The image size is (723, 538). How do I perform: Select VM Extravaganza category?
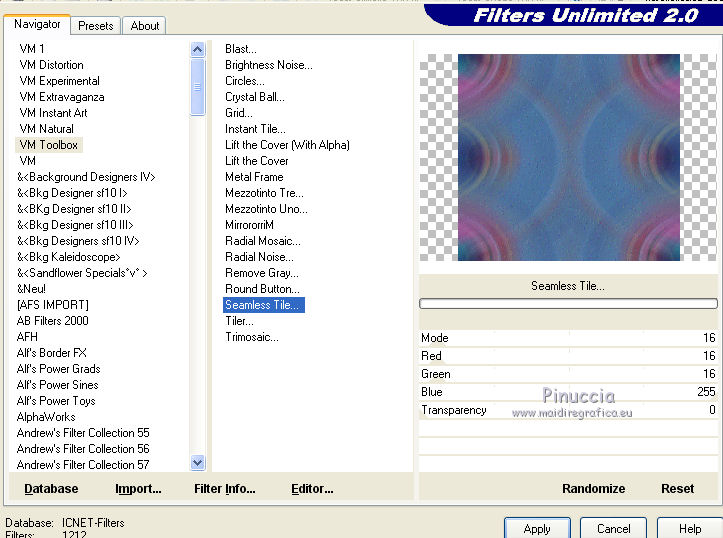tap(62, 97)
